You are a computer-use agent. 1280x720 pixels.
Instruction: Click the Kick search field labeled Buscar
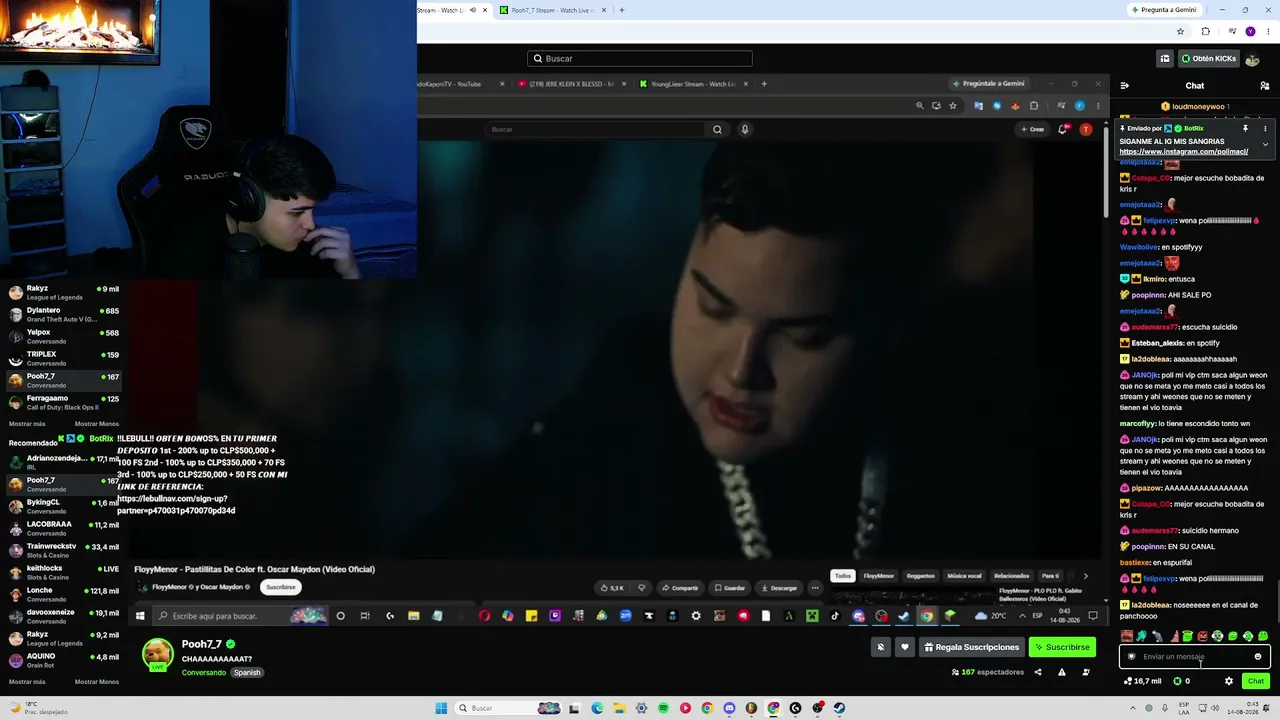tap(640, 58)
